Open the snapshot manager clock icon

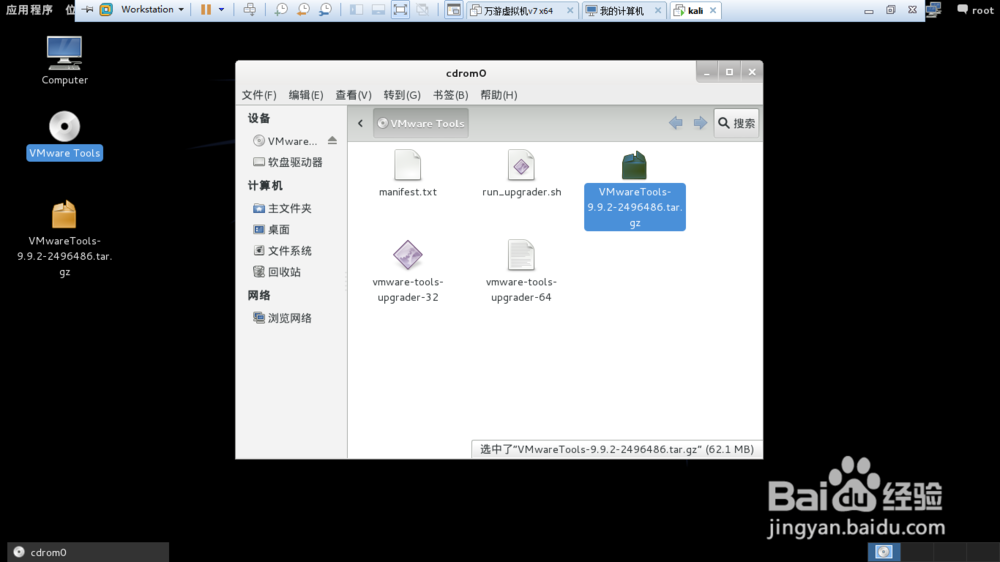tap(325, 10)
